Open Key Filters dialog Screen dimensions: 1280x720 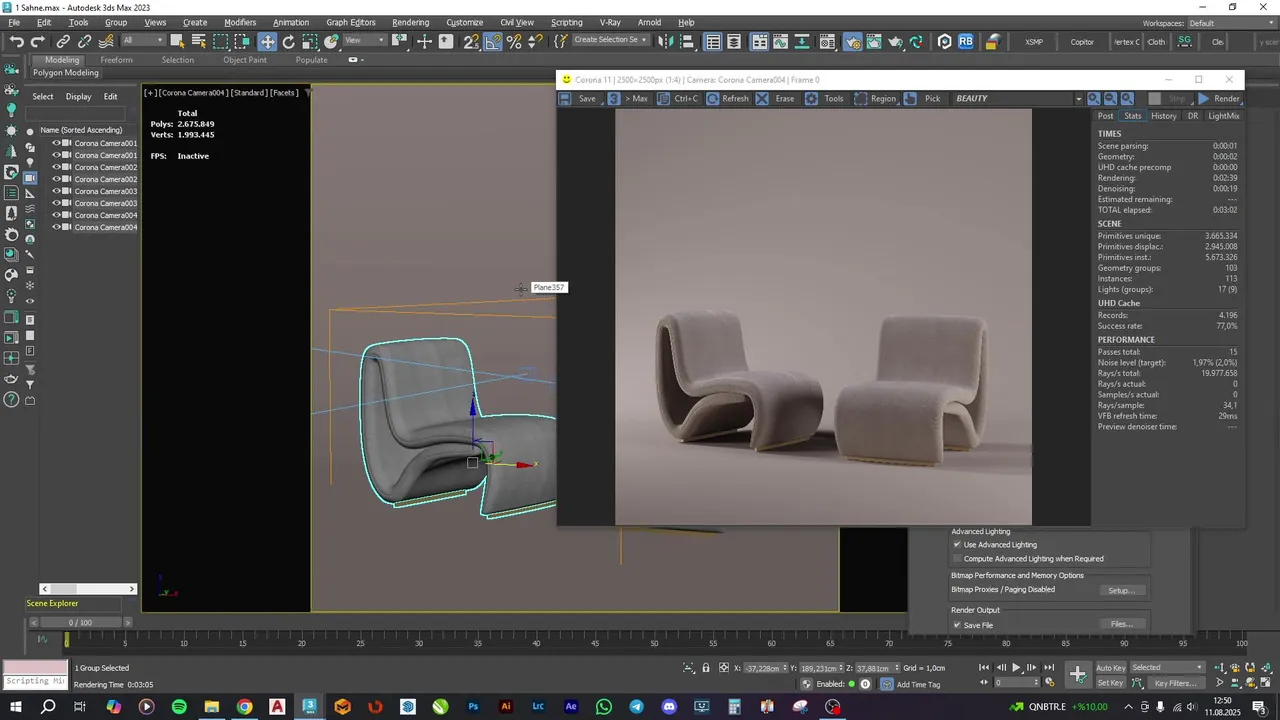[x=1175, y=683]
